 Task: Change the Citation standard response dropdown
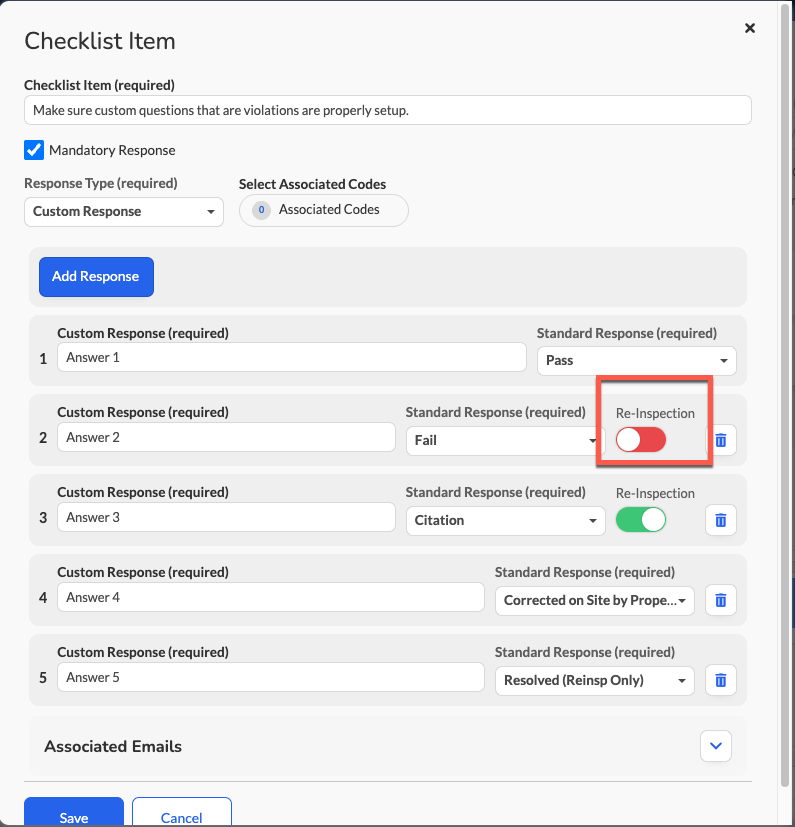505,521
